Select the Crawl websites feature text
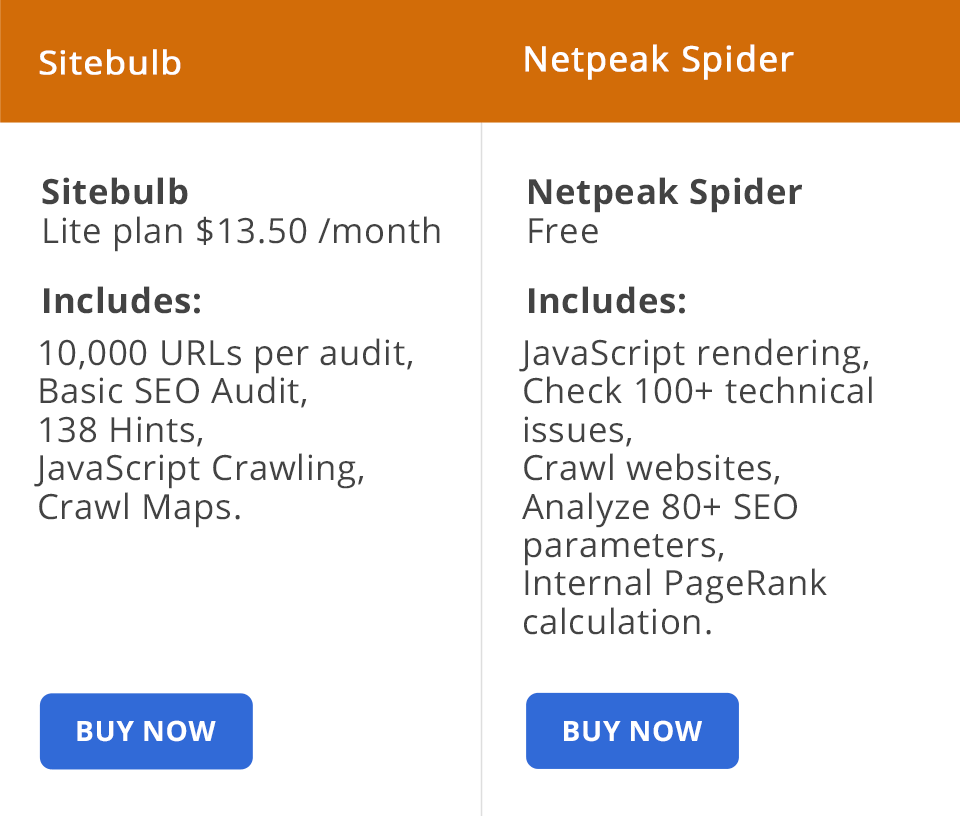 click(651, 468)
